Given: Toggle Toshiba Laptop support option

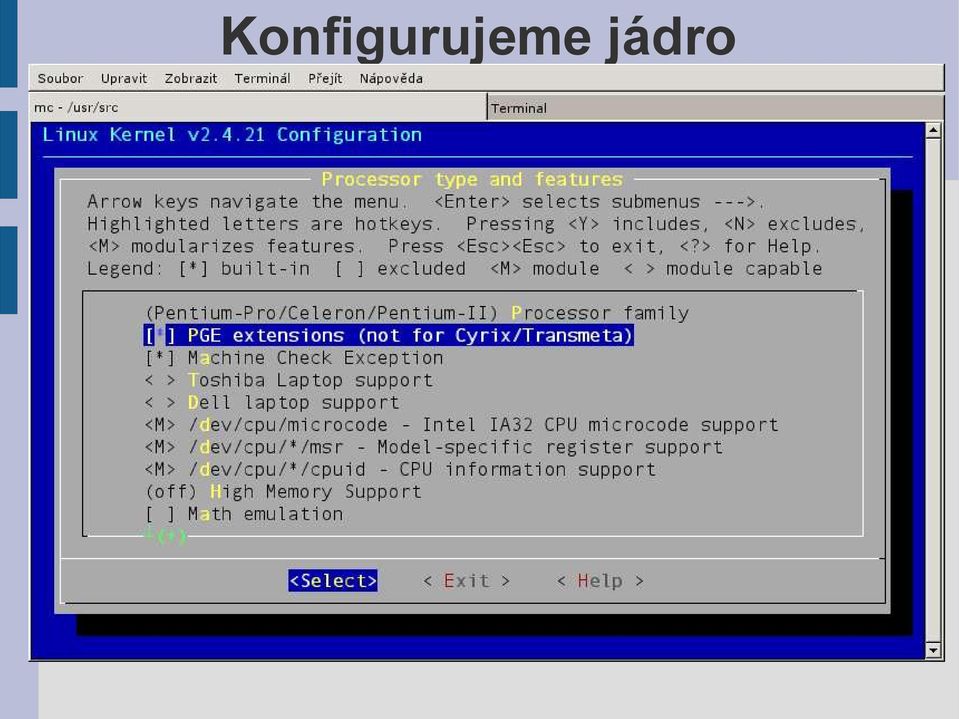Looking at the screenshot, I should click(289, 380).
